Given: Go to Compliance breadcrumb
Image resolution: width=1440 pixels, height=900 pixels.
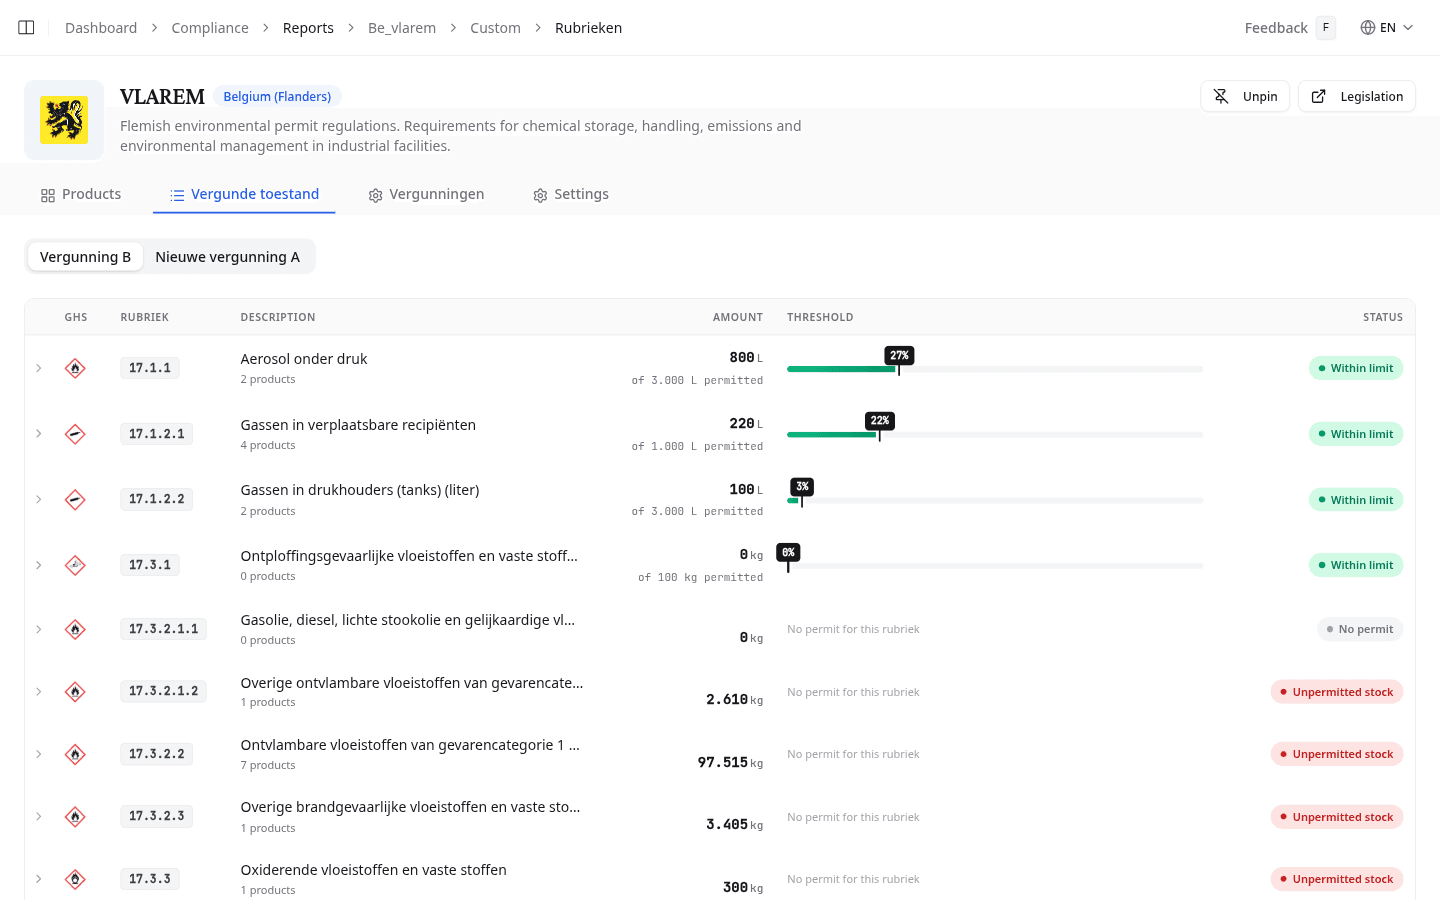Looking at the screenshot, I should (x=210, y=28).
